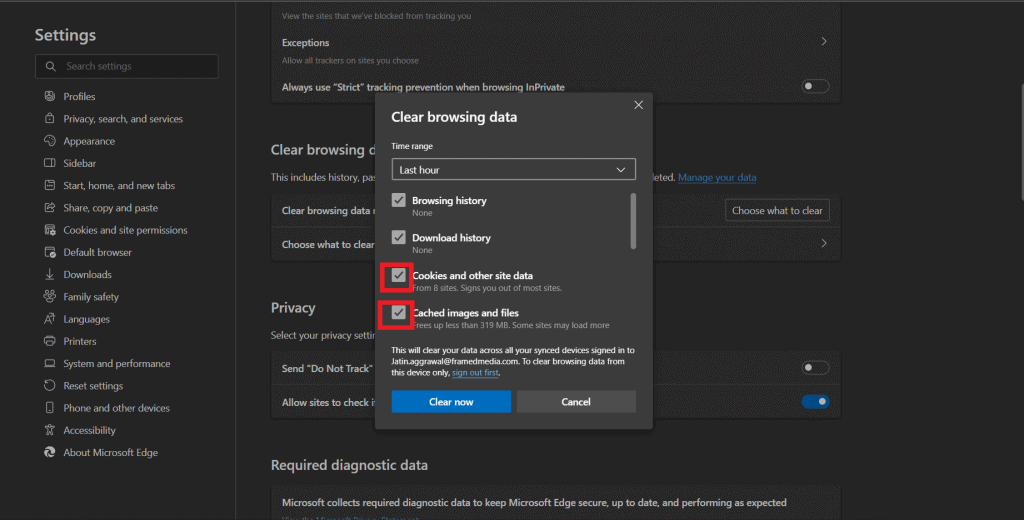Go to Printers settings
This screenshot has width=1024, height=520.
(80, 340)
